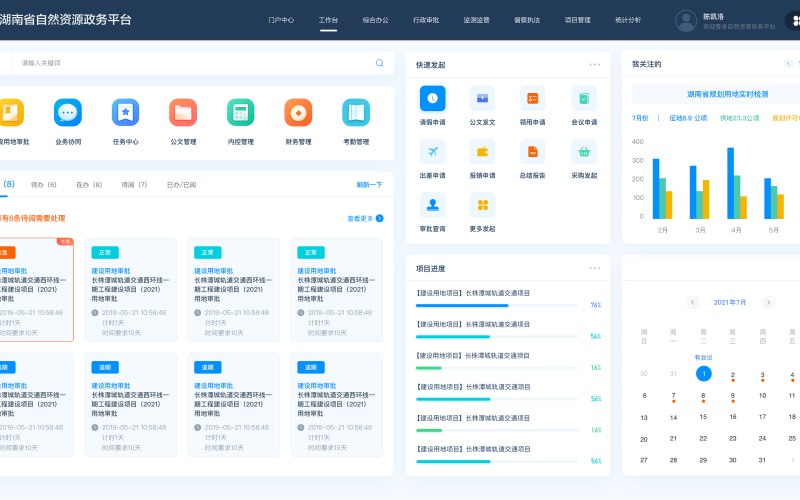The width and height of the screenshot is (800, 500).
Task: Click the tallest blue bar for 4月
Action: click(731, 183)
